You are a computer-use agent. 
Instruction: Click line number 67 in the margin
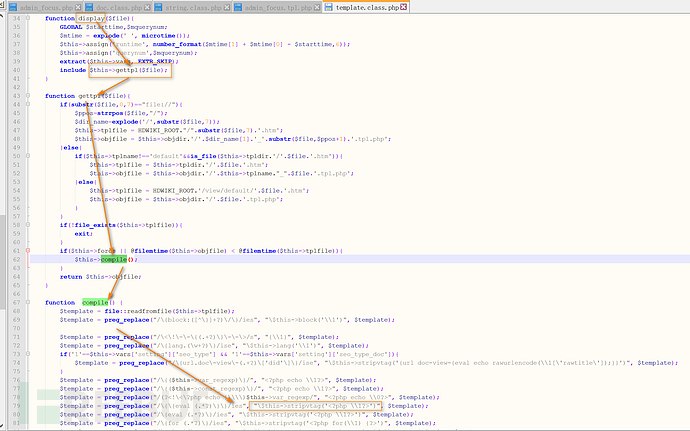16,302
